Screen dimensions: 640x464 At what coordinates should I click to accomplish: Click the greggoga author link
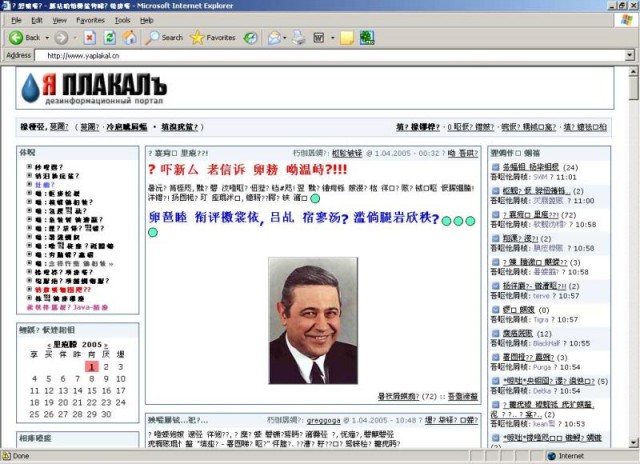click(323, 420)
